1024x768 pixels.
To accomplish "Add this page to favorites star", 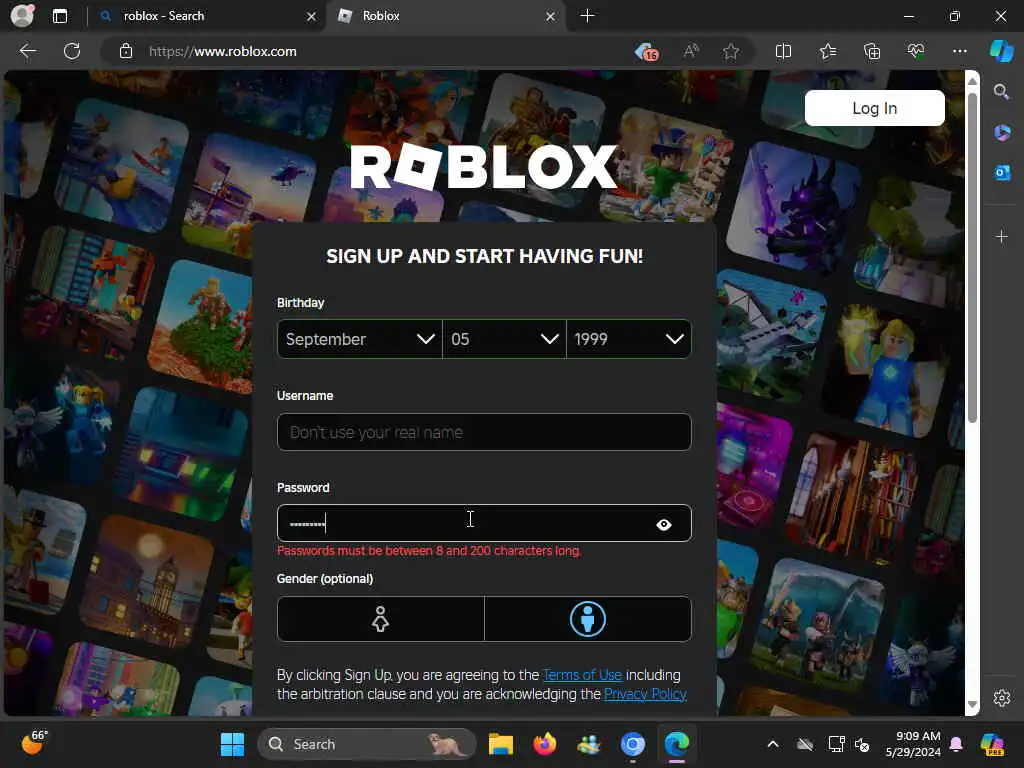I will 731,51.
